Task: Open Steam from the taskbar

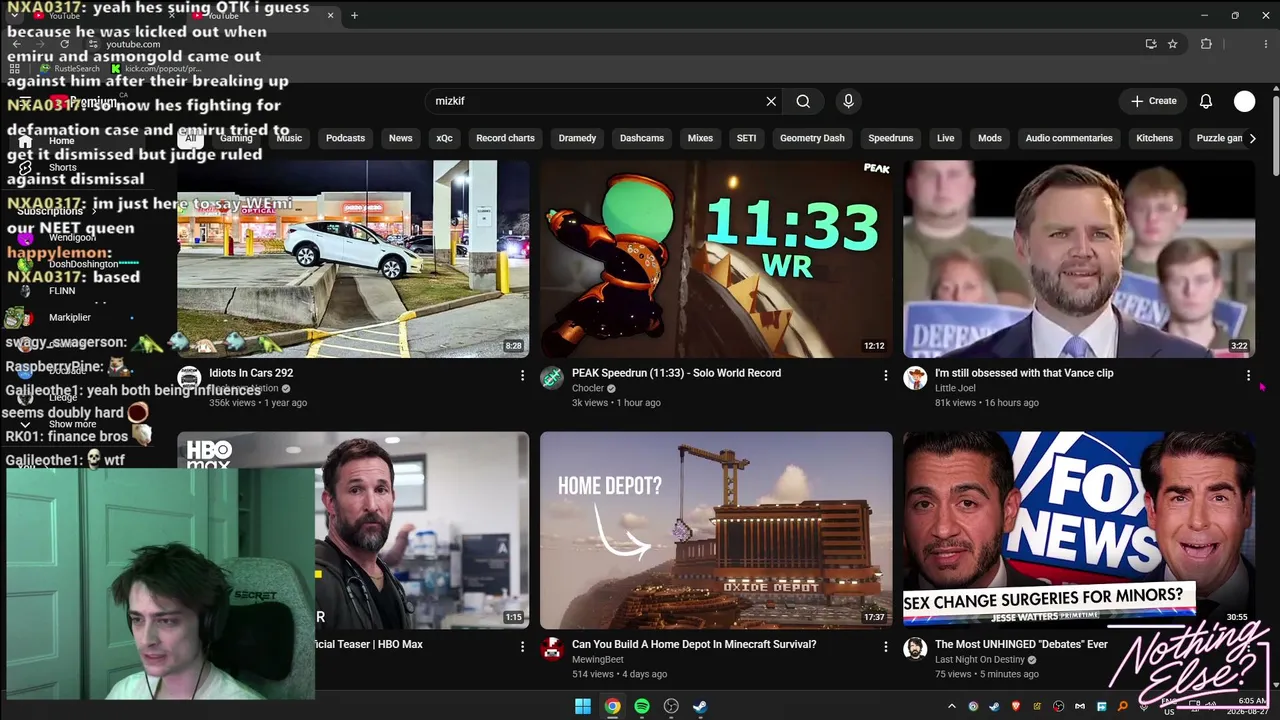Action: (700, 706)
